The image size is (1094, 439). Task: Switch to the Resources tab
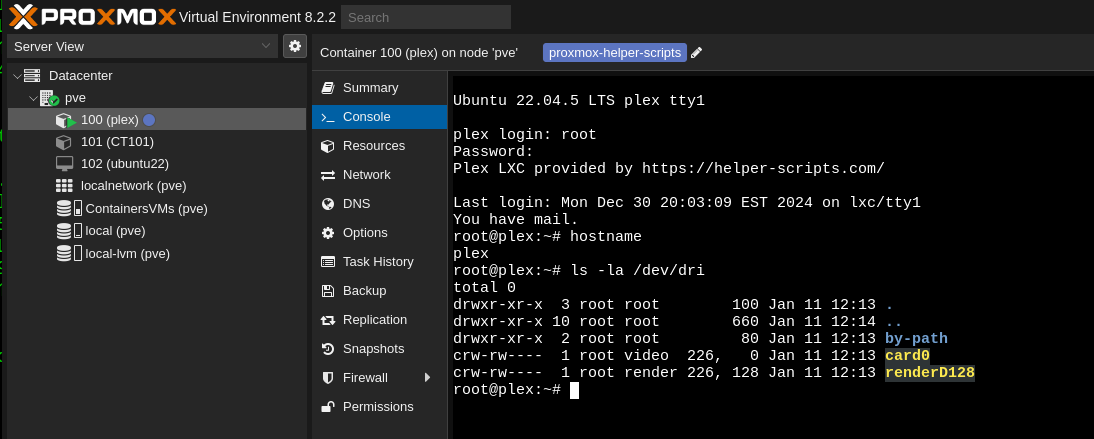point(373,146)
